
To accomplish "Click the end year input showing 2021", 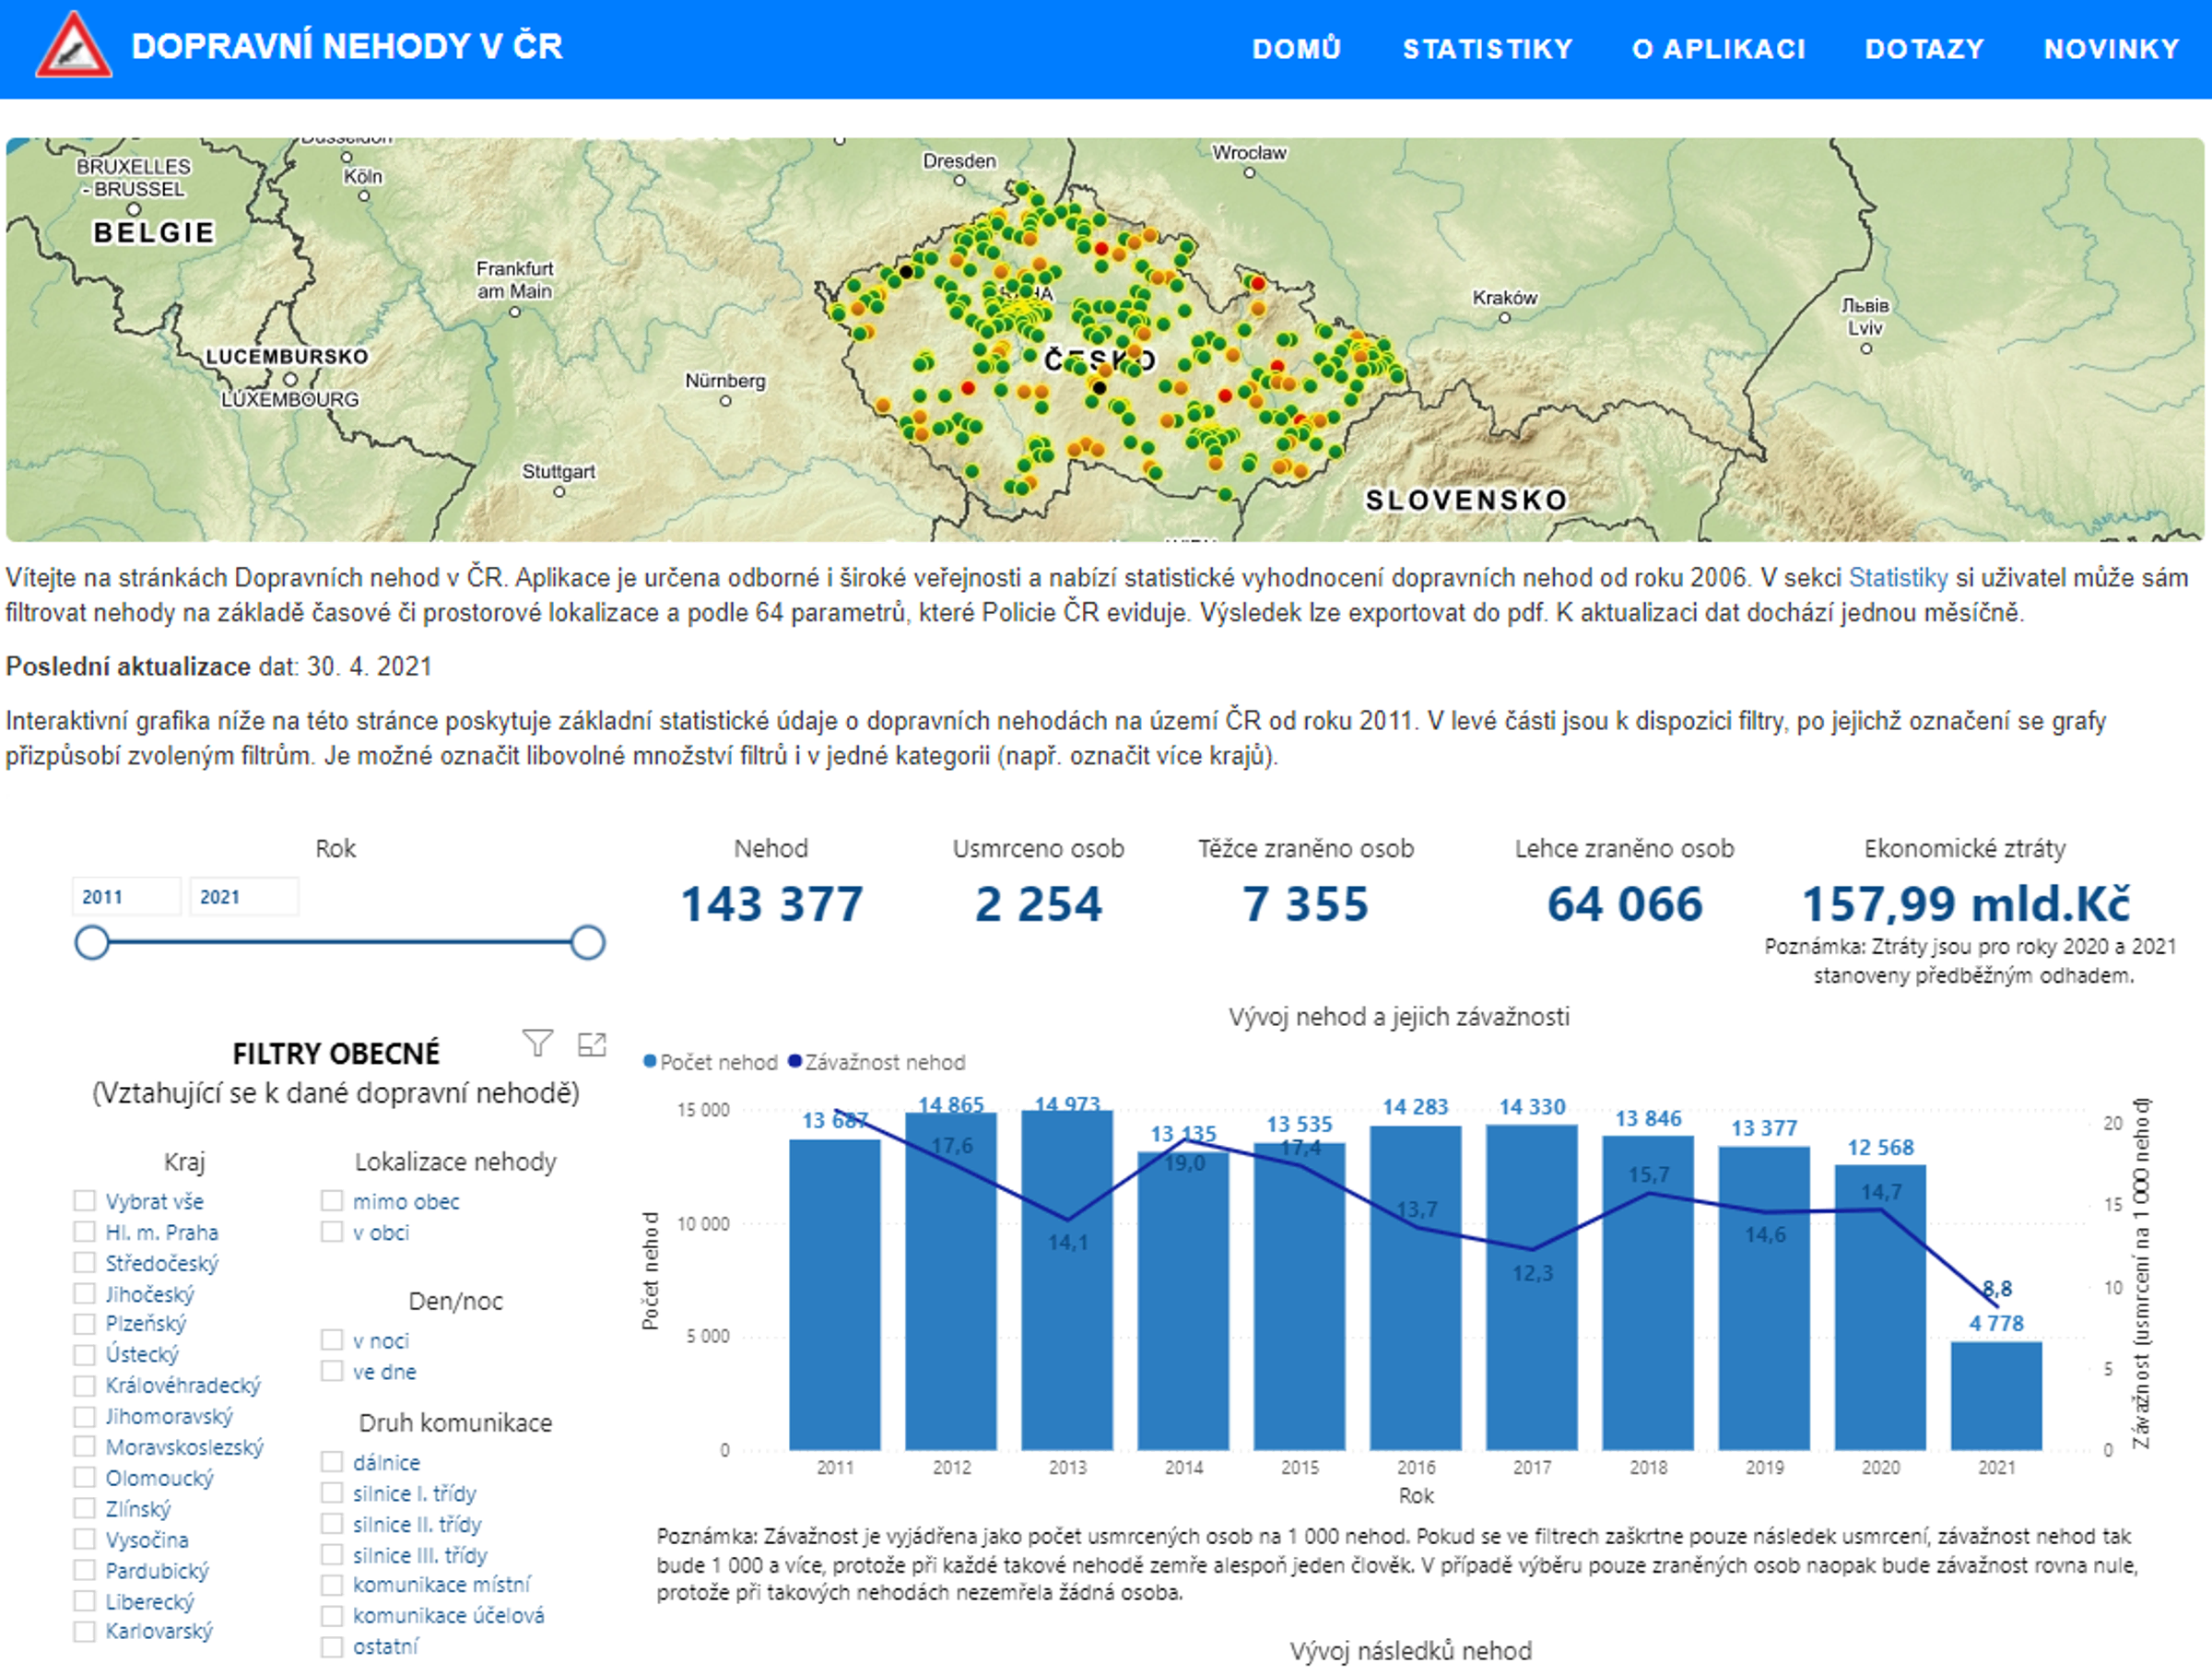I will pyautogui.click(x=243, y=897).
